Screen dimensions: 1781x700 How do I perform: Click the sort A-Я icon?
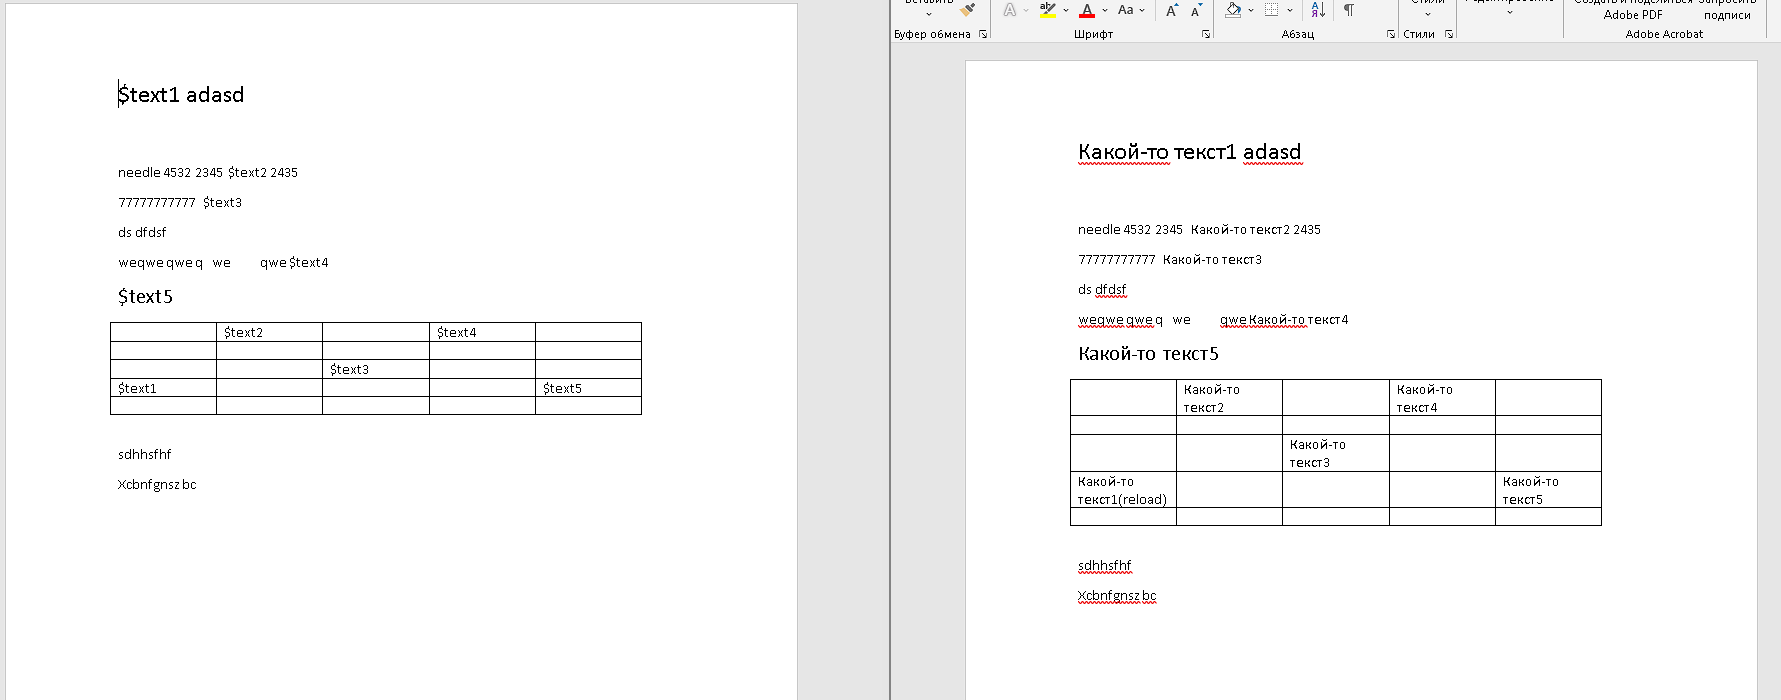(x=1318, y=10)
